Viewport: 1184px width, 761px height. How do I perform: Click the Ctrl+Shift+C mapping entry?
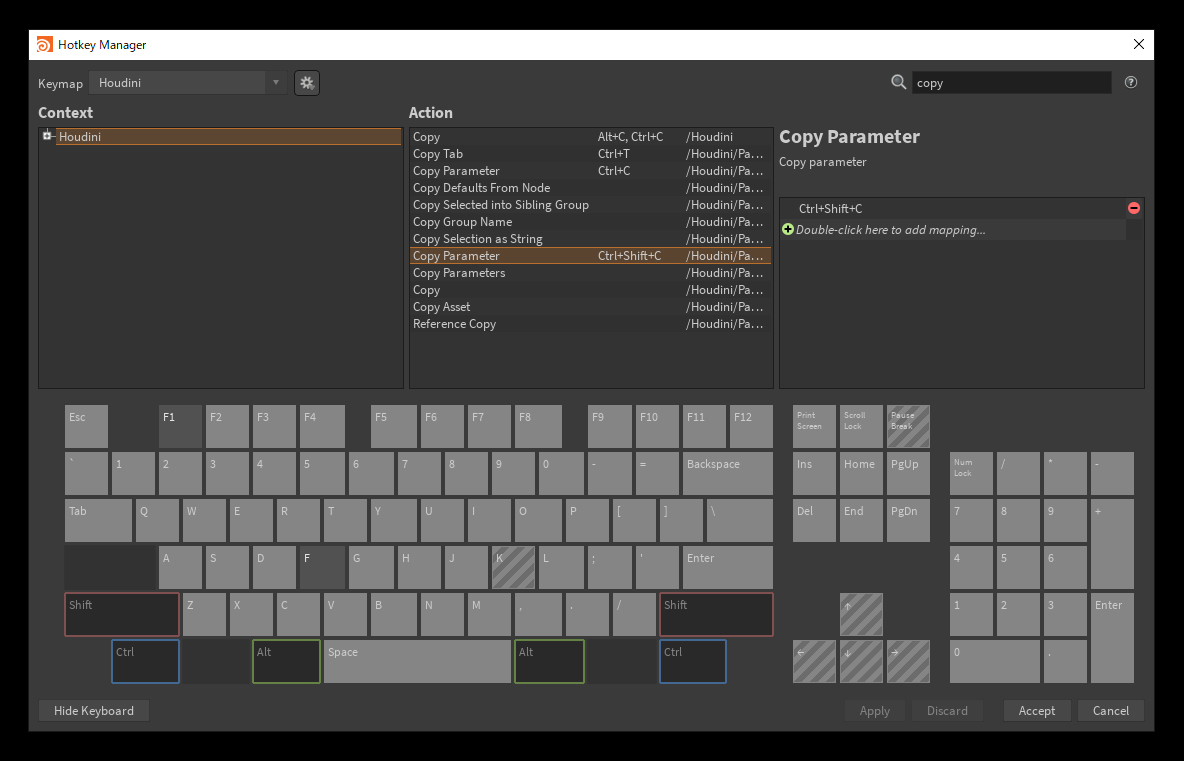coord(953,208)
